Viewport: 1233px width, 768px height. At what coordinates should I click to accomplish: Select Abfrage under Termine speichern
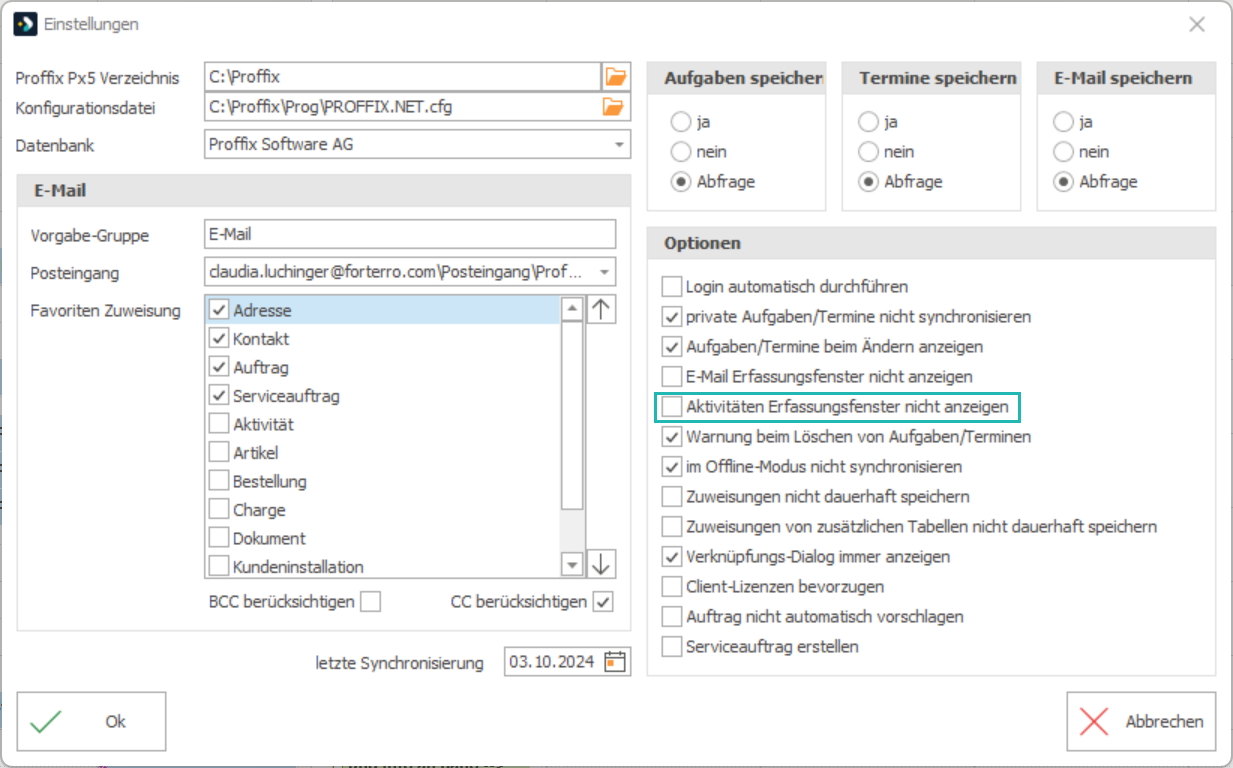[869, 182]
